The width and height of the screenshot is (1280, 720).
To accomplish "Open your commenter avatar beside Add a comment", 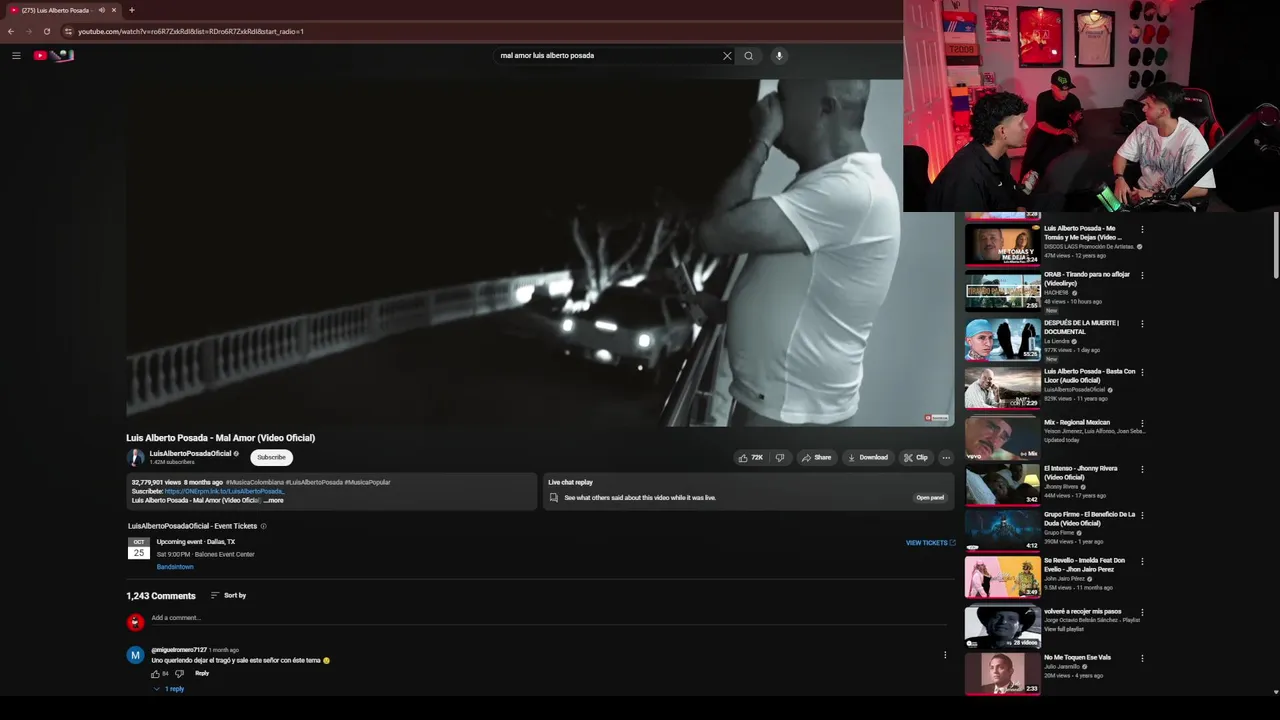I will coord(136,622).
